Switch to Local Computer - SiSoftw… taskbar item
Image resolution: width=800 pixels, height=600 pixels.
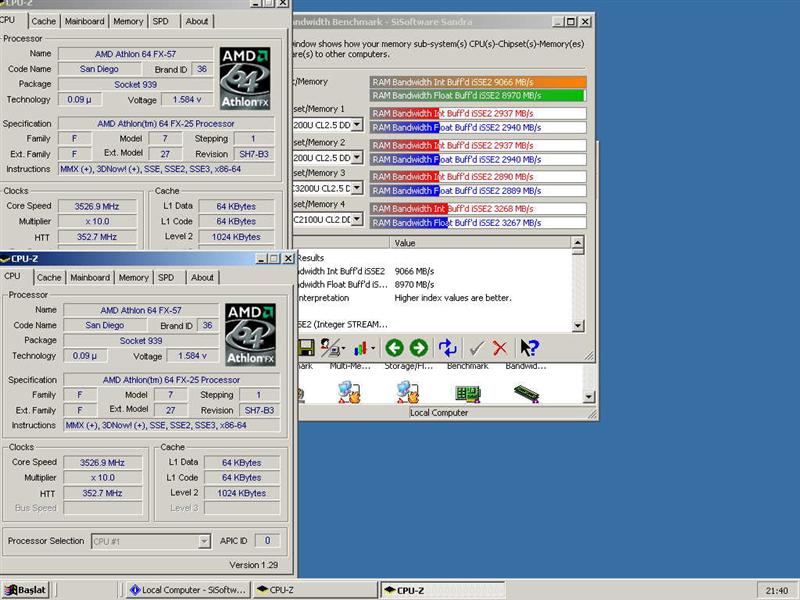[x=188, y=590]
